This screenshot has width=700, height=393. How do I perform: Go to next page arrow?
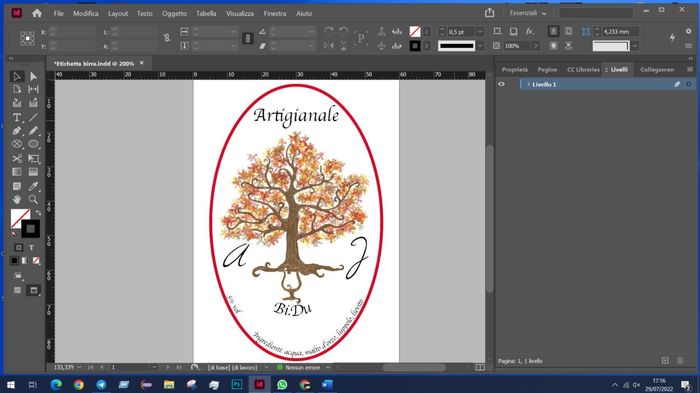tap(168, 367)
